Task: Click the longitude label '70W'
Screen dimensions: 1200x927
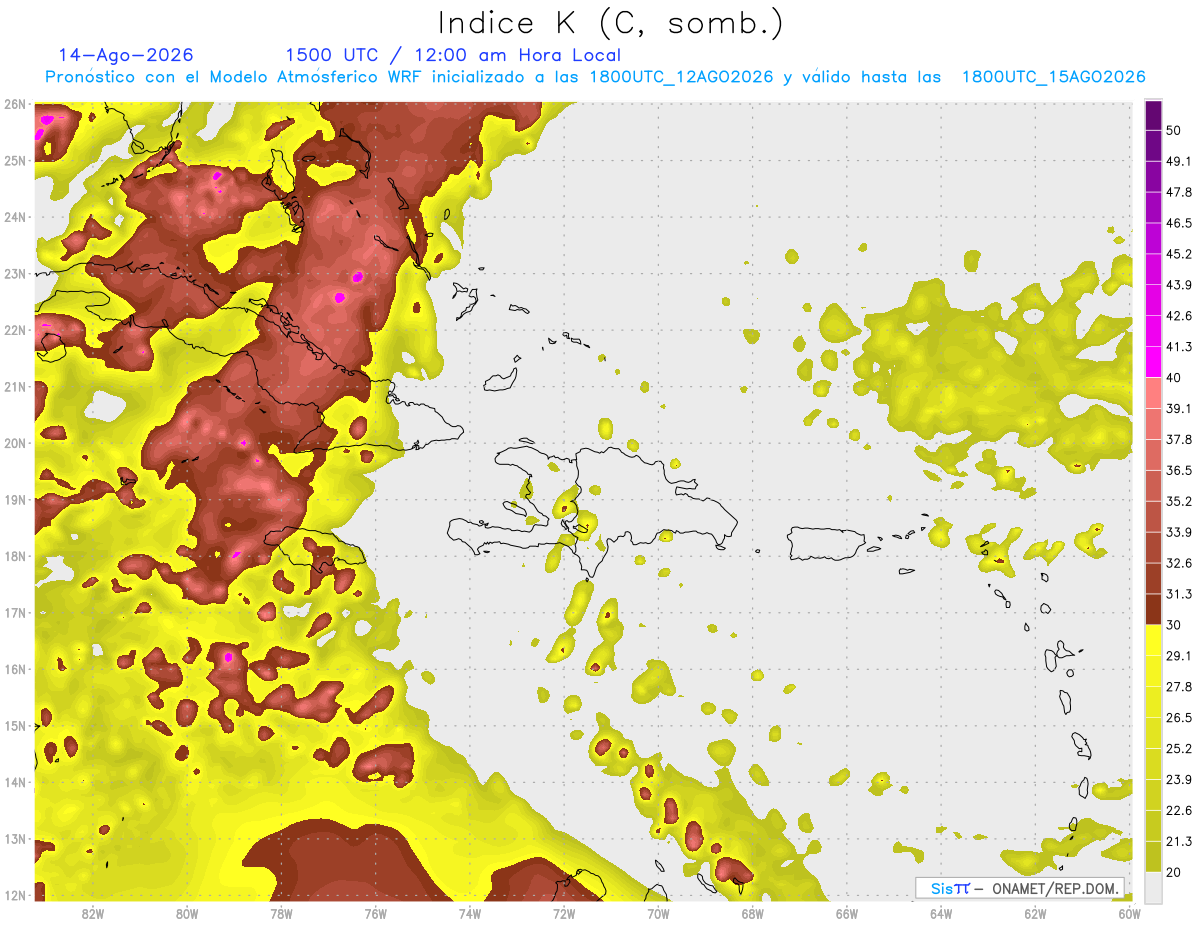Action: [658, 914]
